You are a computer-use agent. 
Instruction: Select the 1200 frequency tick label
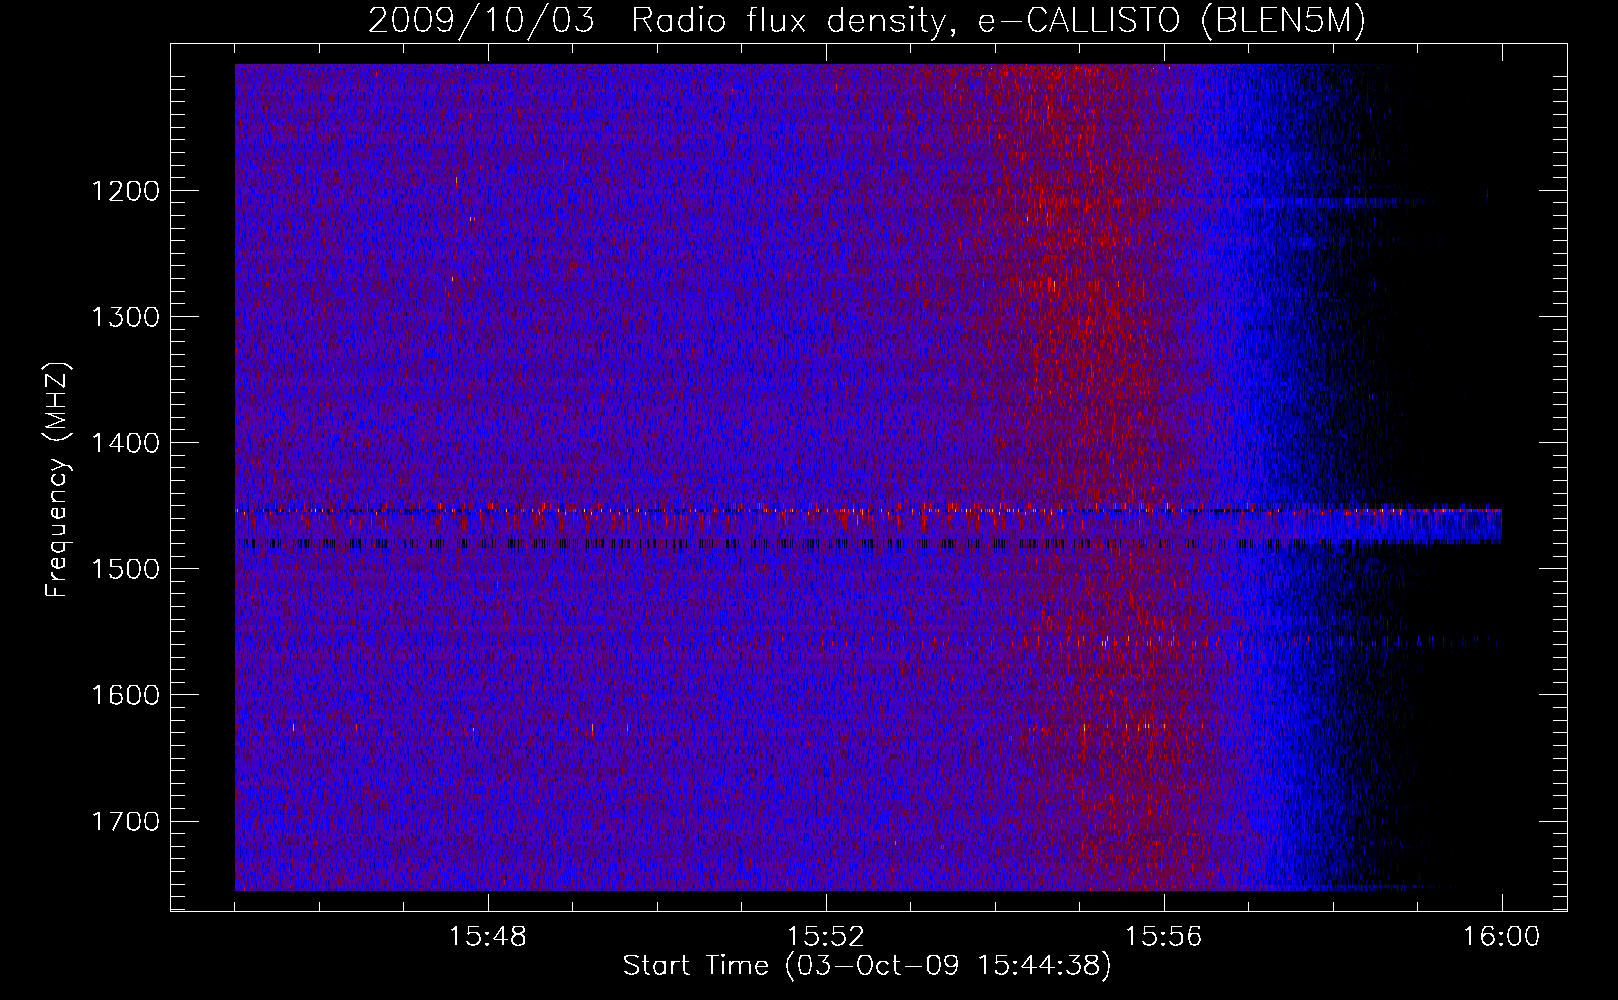125,191
